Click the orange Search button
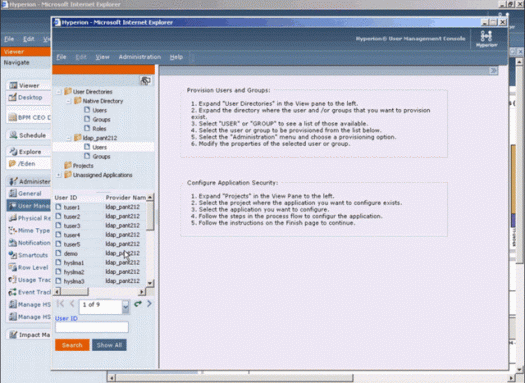 coord(72,345)
